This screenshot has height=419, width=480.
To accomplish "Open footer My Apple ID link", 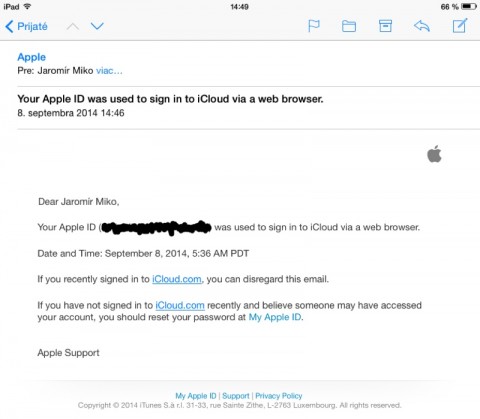I will [196, 396].
